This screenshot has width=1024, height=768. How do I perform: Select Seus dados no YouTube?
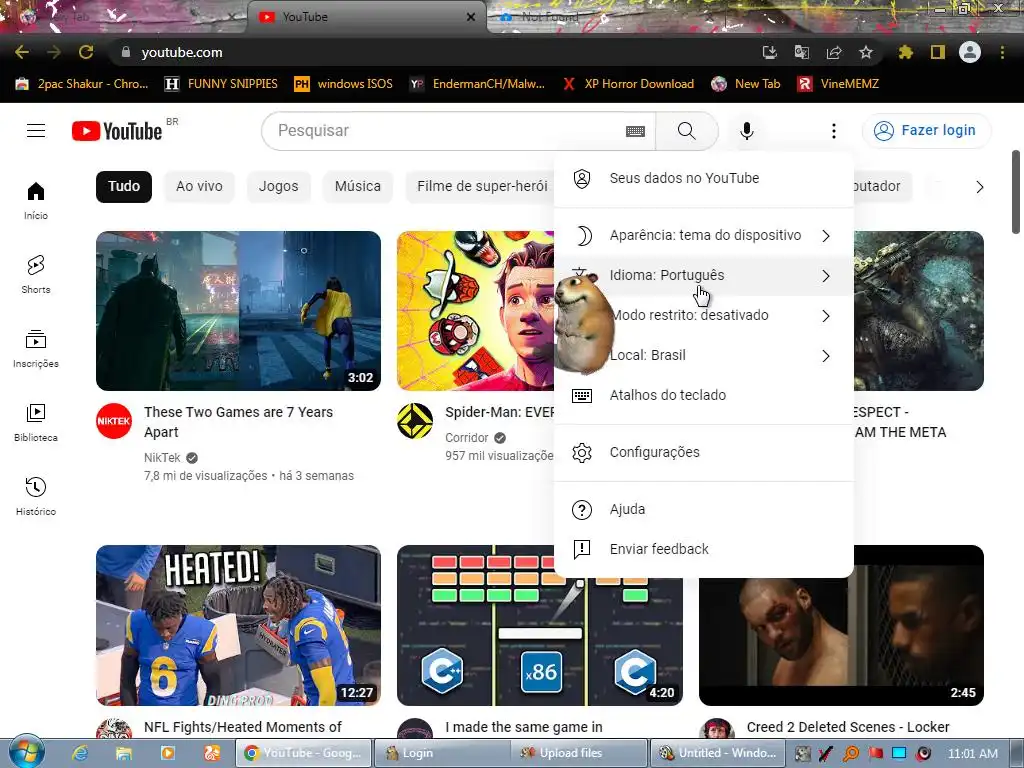coord(703,178)
